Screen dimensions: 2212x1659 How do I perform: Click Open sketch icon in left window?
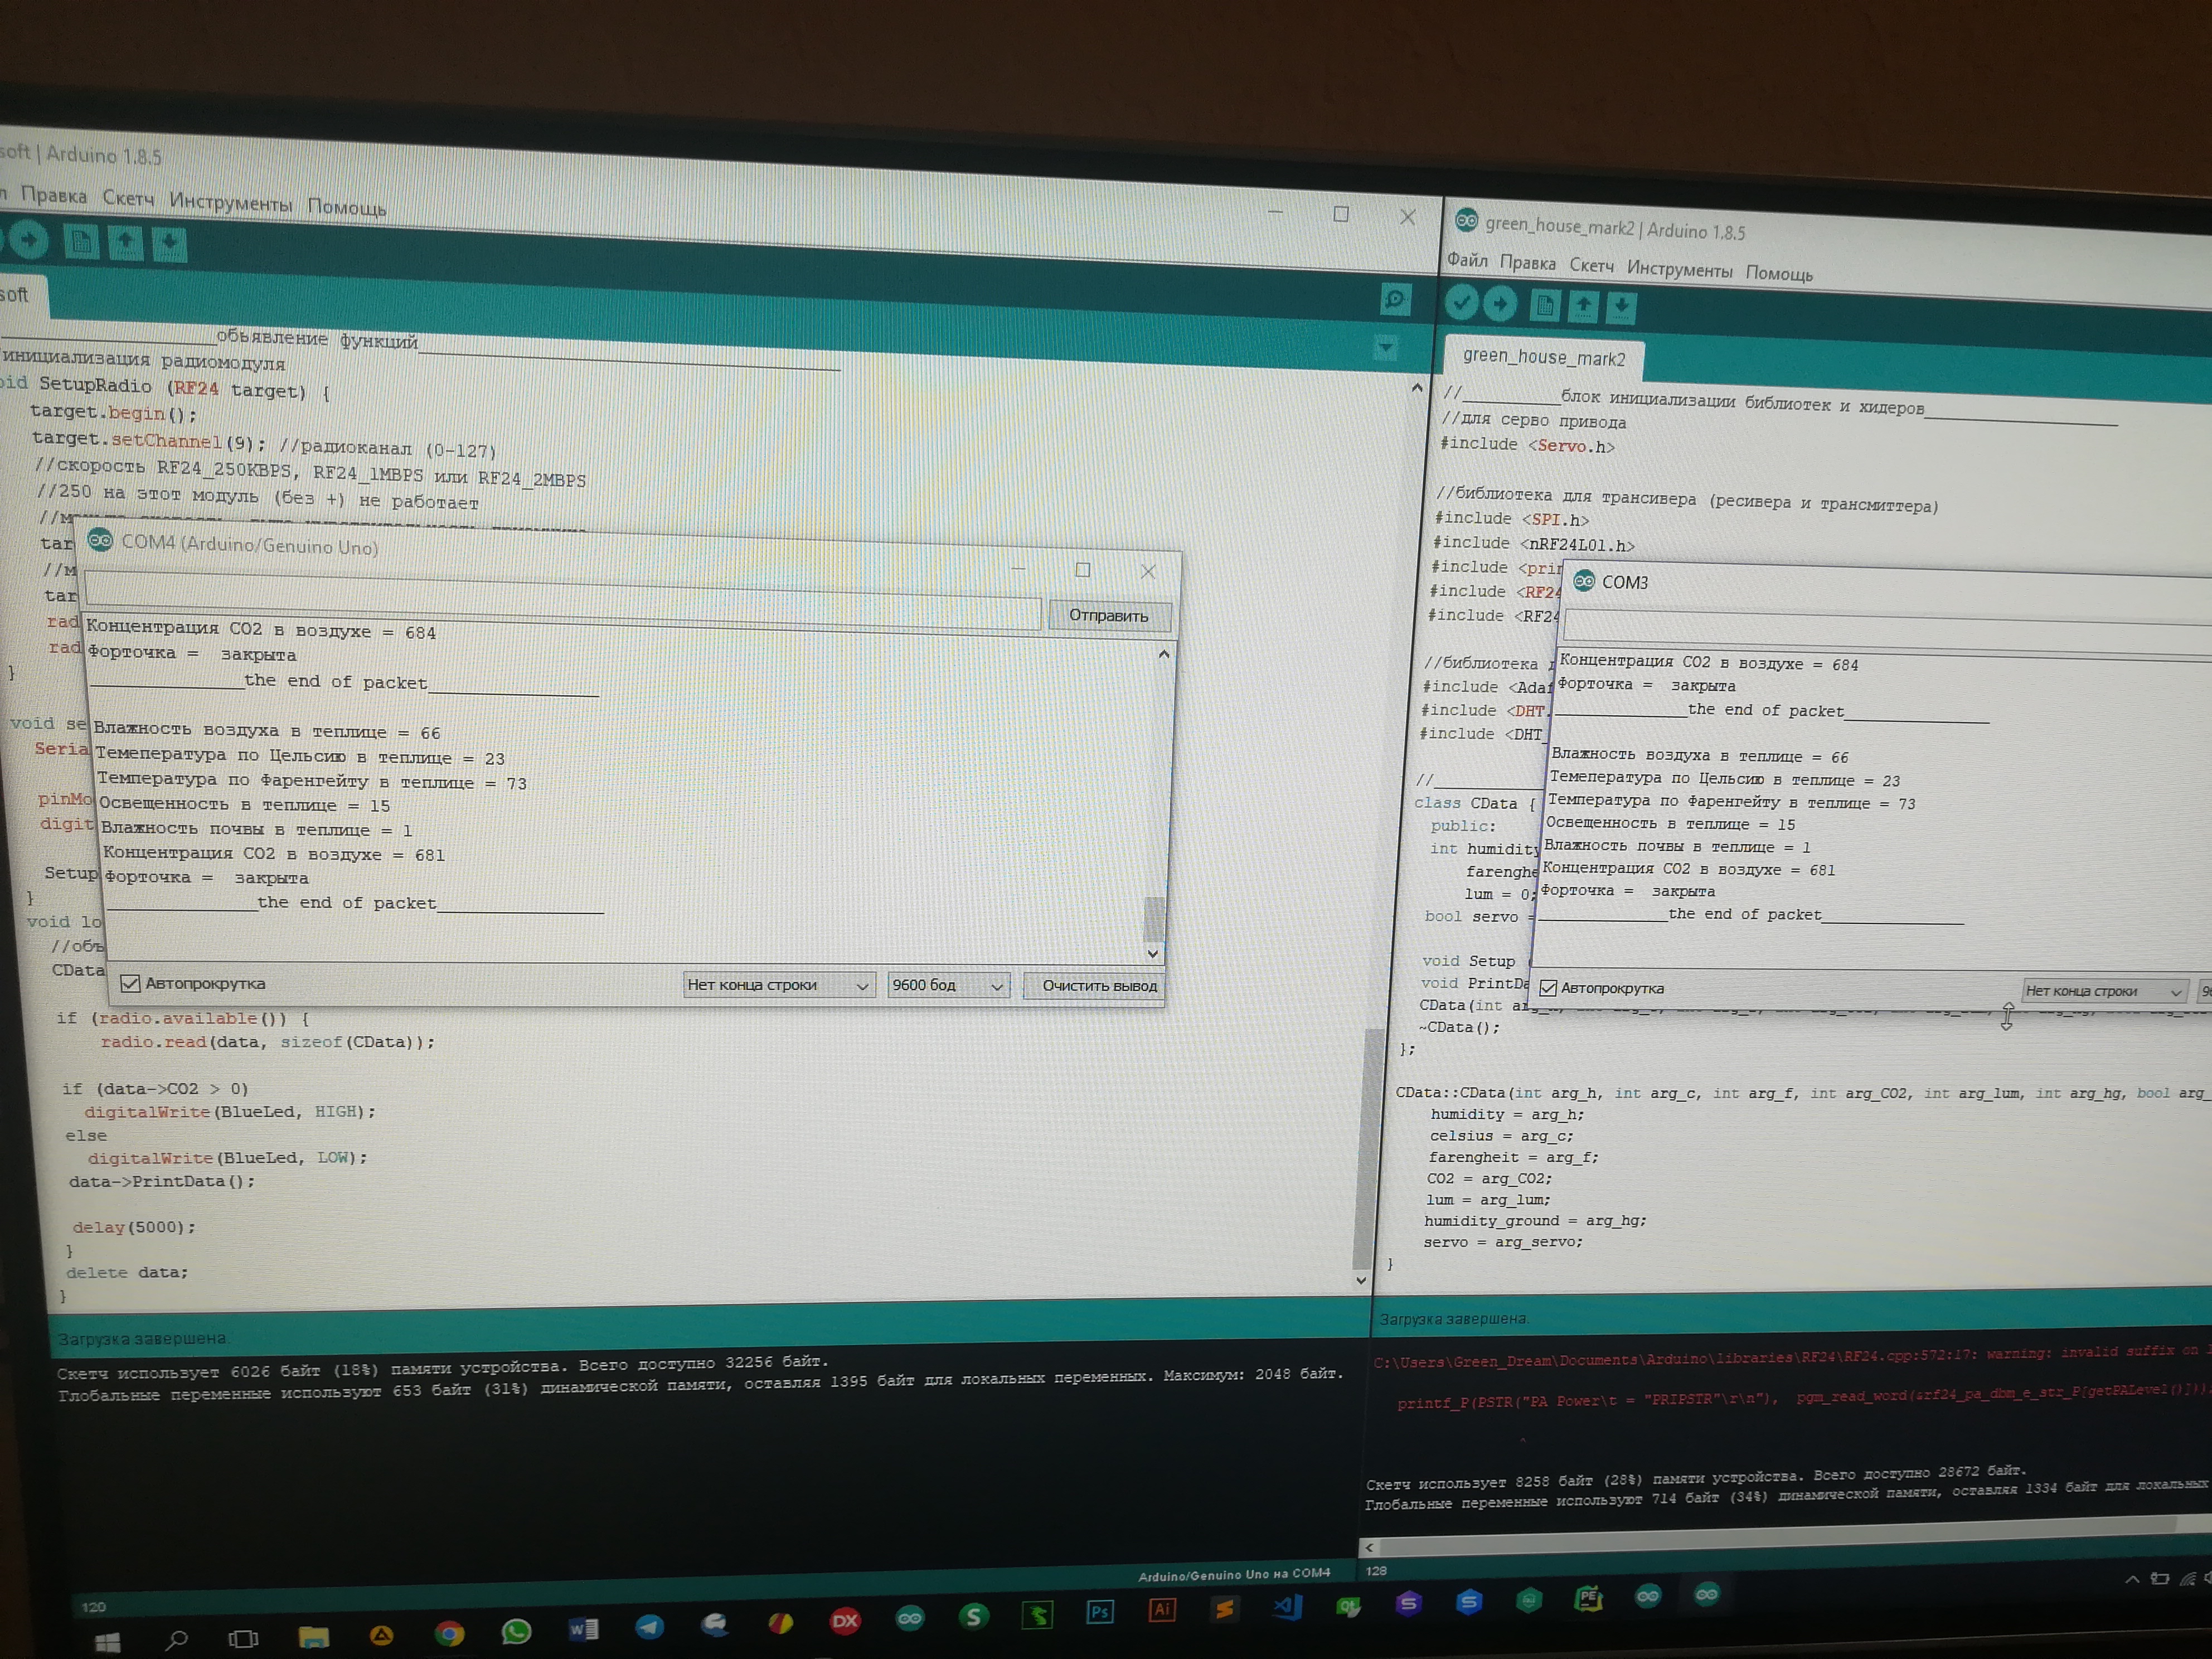click(x=126, y=242)
